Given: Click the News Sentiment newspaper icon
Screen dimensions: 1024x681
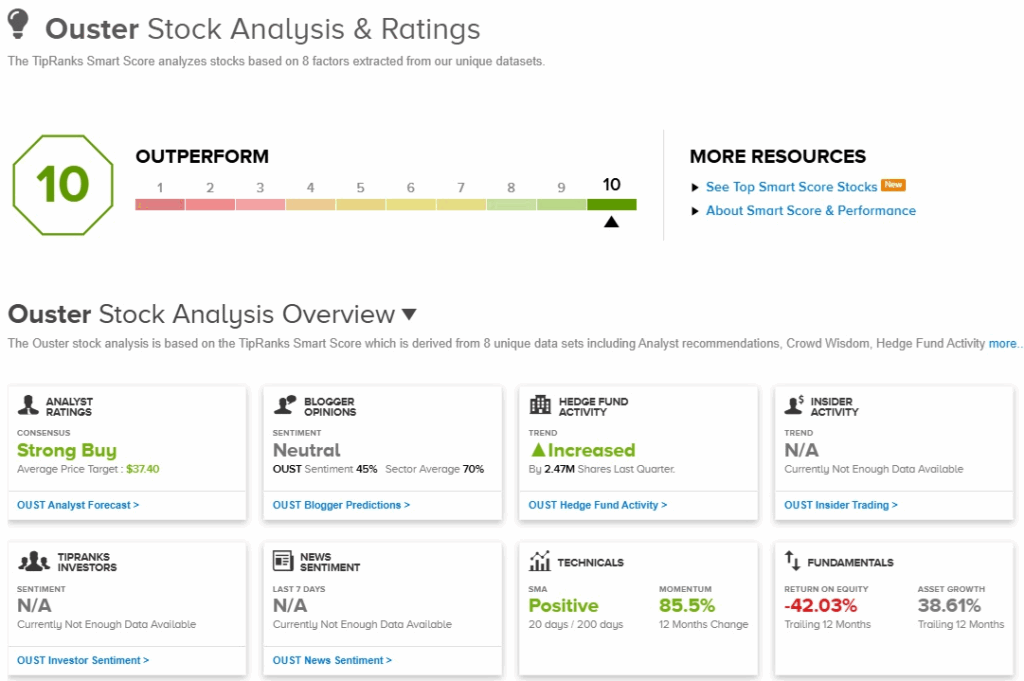Looking at the screenshot, I should [x=283, y=561].
